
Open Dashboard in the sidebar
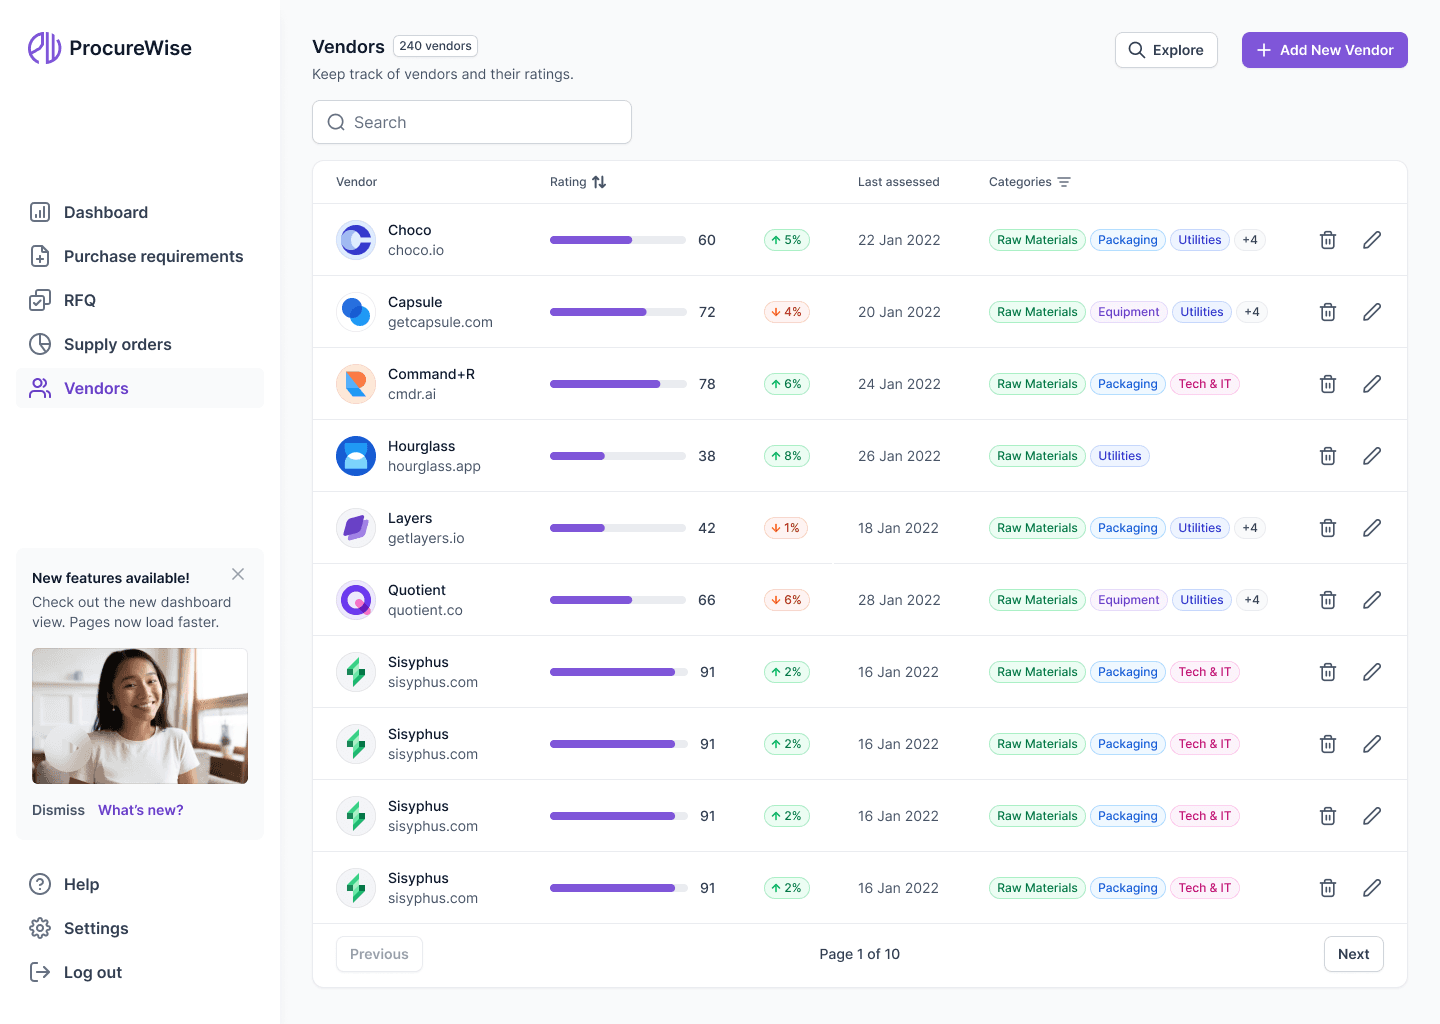tap(140, 212)
